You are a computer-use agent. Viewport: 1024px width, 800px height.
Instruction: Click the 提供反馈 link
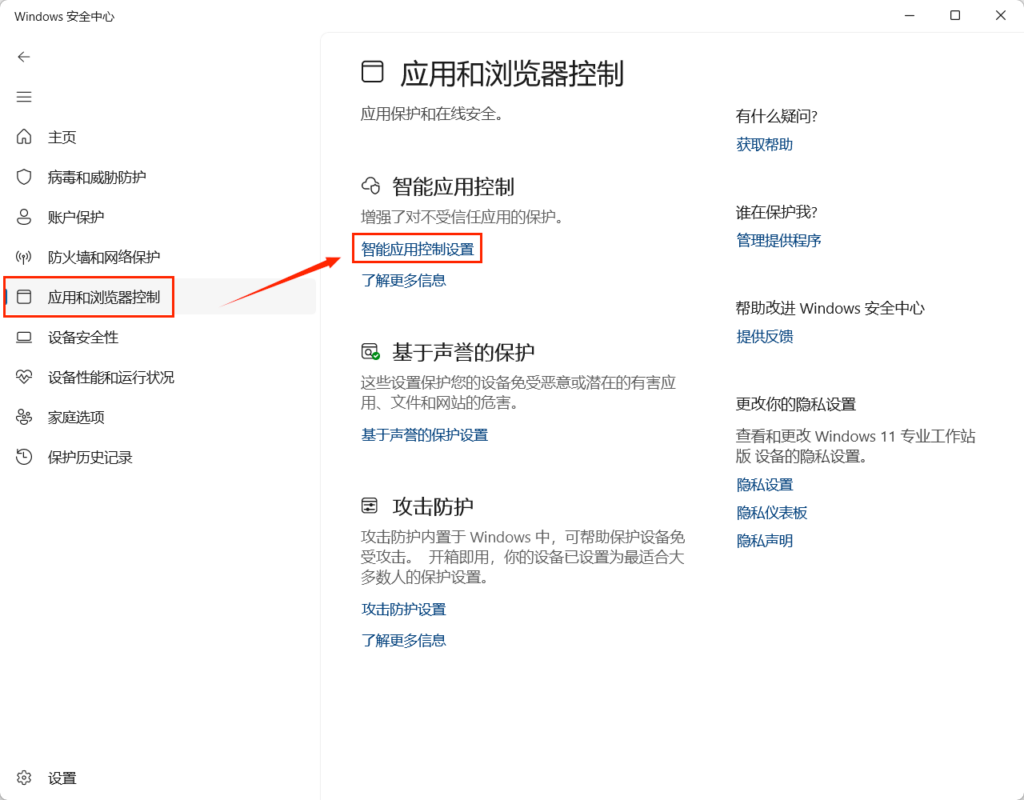[x=765, y=336]
